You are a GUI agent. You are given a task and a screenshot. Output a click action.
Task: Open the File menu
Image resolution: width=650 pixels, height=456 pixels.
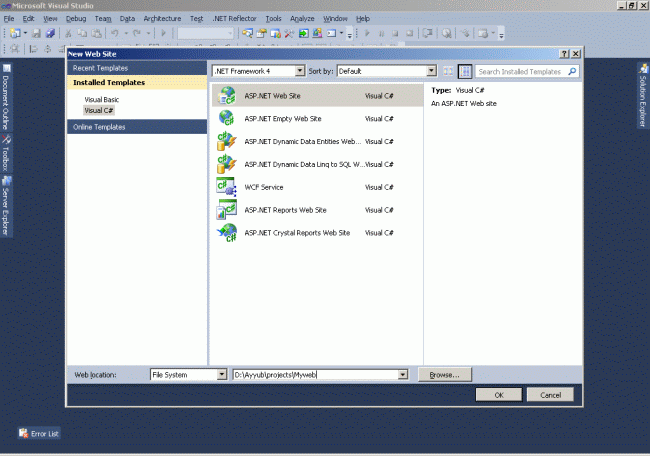pyautogui.click(x=9, y=19)
